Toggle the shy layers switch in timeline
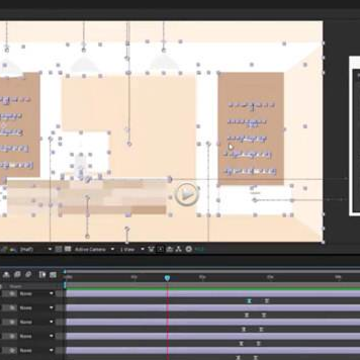This screenshot has height=360, width=360. click(6, 275)
